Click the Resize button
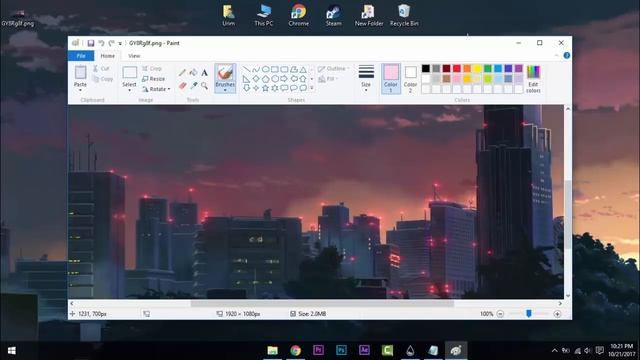This screenshot has height=360, width=640. coord(154,79)
